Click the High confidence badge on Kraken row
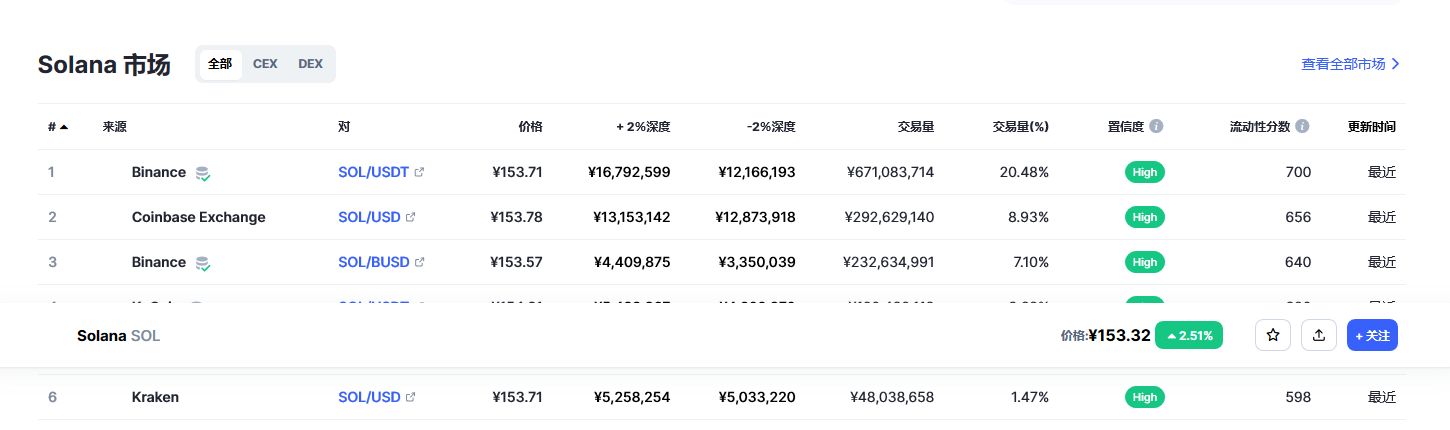 [1145, 397]
